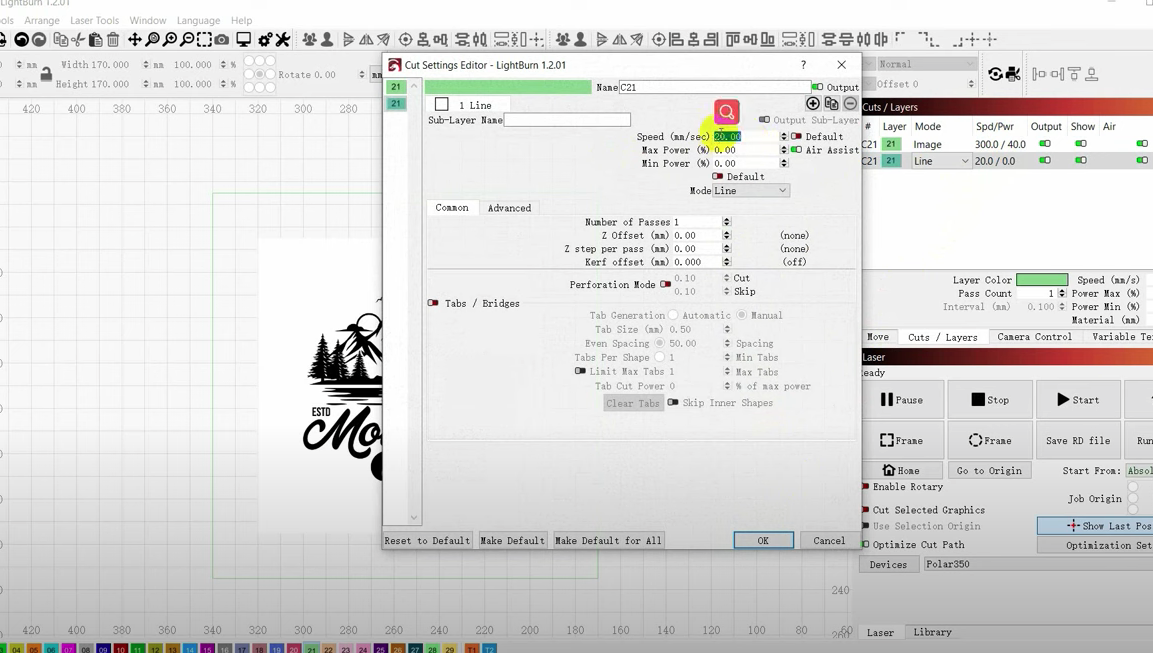Click the Group people icon in toolbar
Screen dimensions: 1153x653
coord(310,40)
